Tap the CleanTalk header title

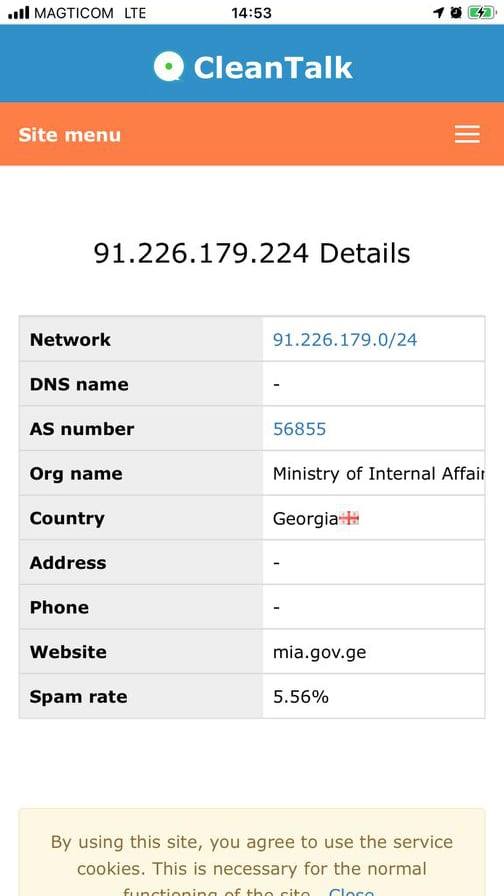(273, 67)
